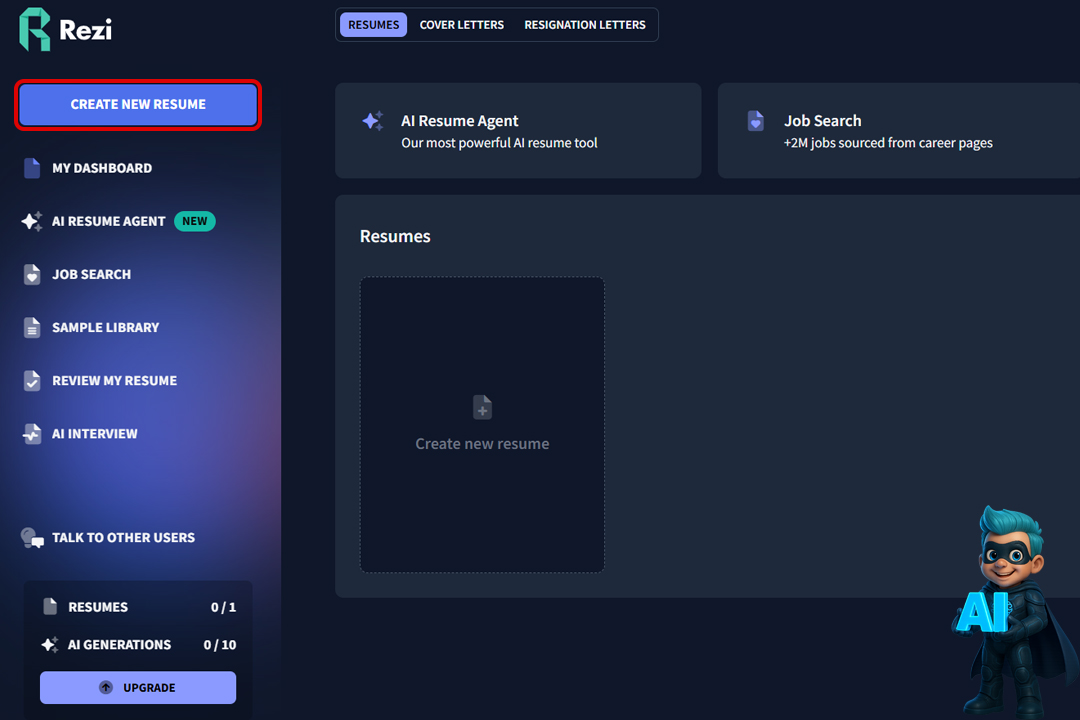Click the Review My Resume checkmark icon

[x=32, y=380]
